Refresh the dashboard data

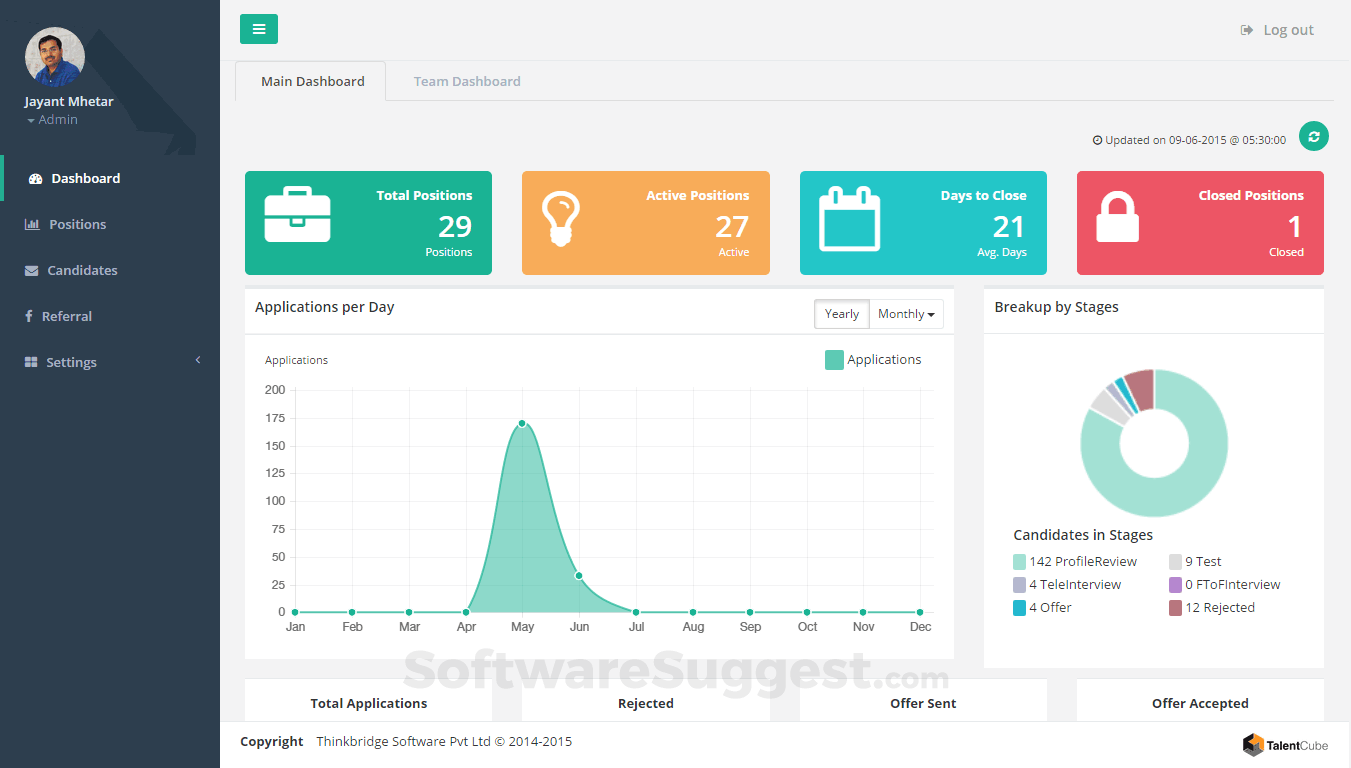[x=1313, y=136]
